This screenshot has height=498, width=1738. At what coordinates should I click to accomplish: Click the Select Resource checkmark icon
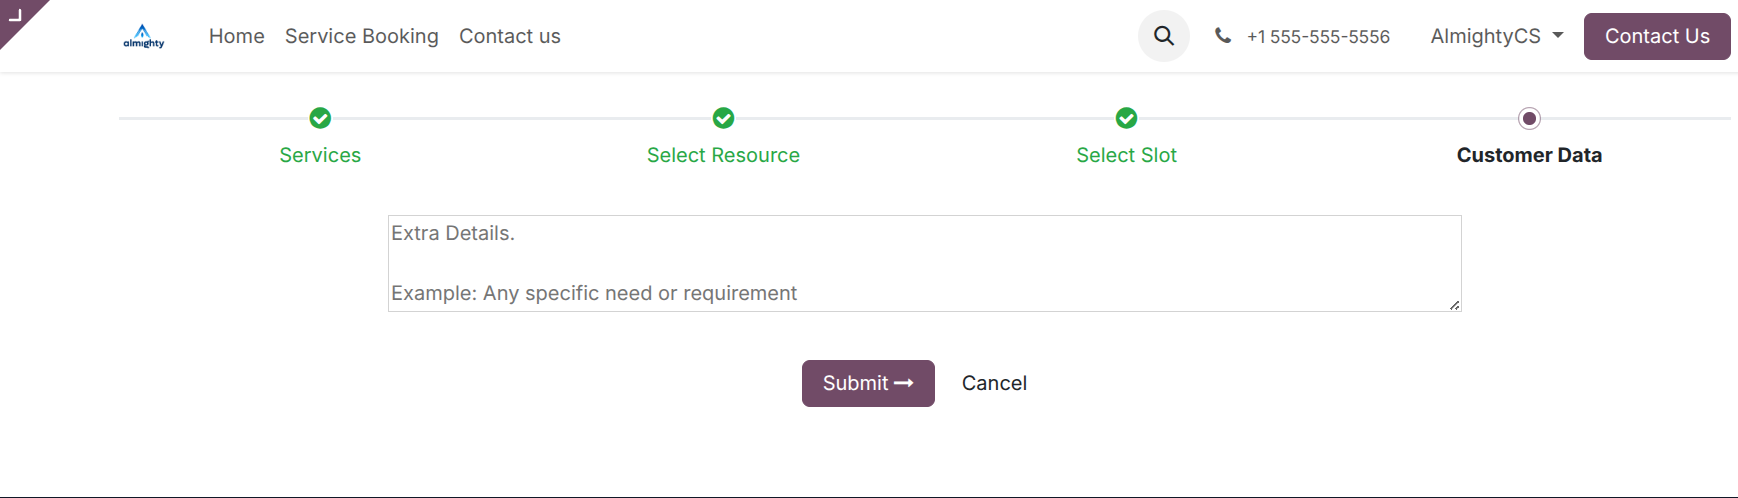(x=723, y=118)
